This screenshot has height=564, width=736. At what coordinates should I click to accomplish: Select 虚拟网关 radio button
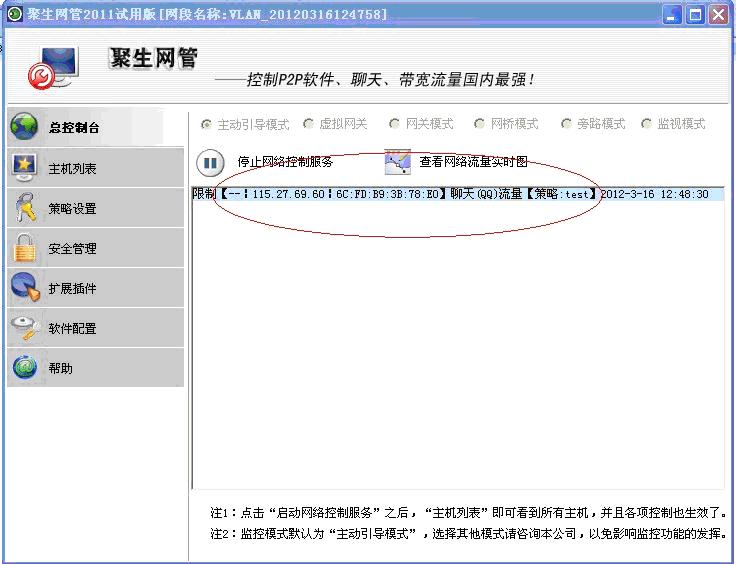tap(308, 125)
